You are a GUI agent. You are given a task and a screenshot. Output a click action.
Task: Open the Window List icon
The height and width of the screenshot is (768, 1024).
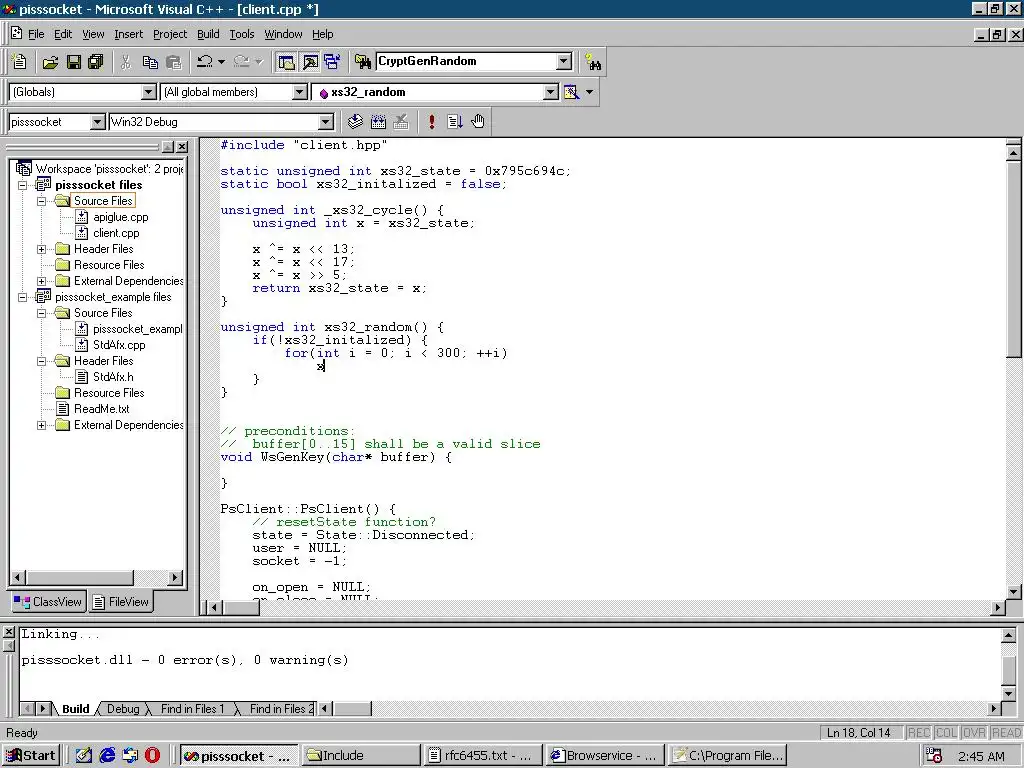pos(332,62)
